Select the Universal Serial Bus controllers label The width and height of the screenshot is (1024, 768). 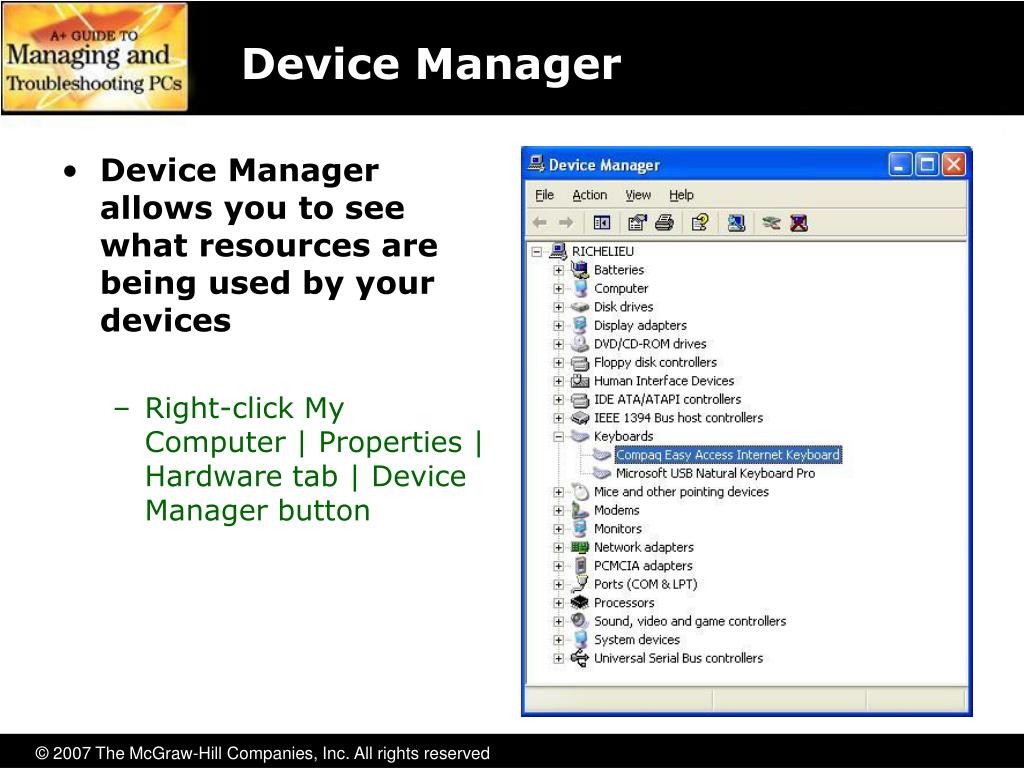[x=678, y=658]
